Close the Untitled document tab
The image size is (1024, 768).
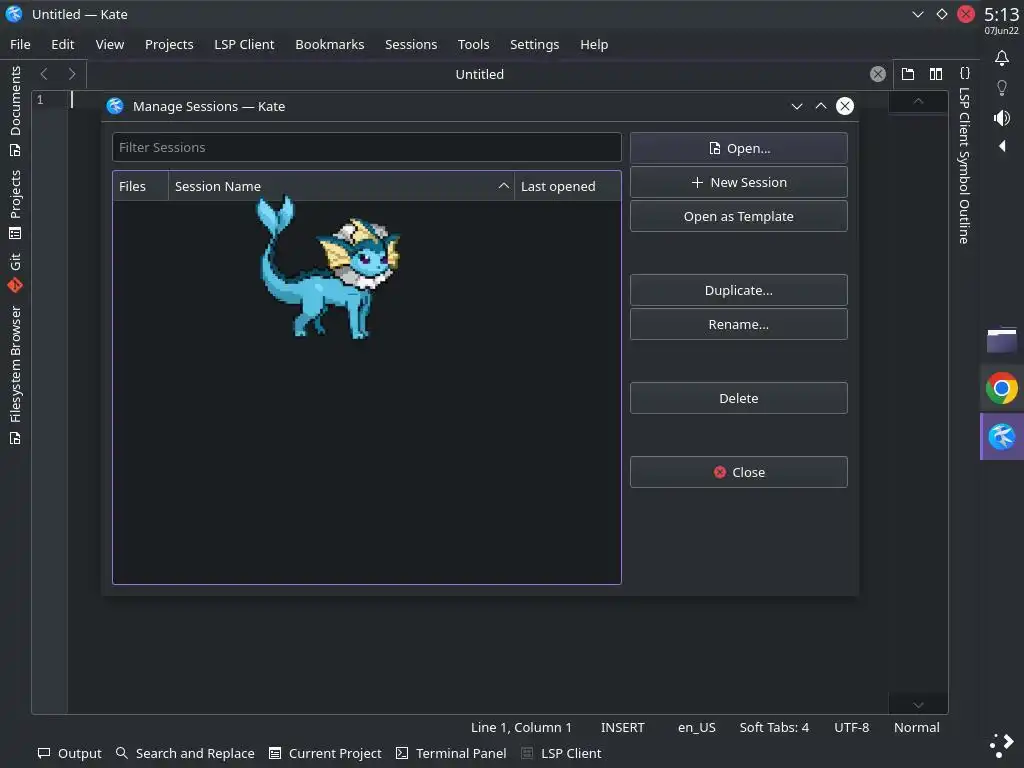(878, 74)
